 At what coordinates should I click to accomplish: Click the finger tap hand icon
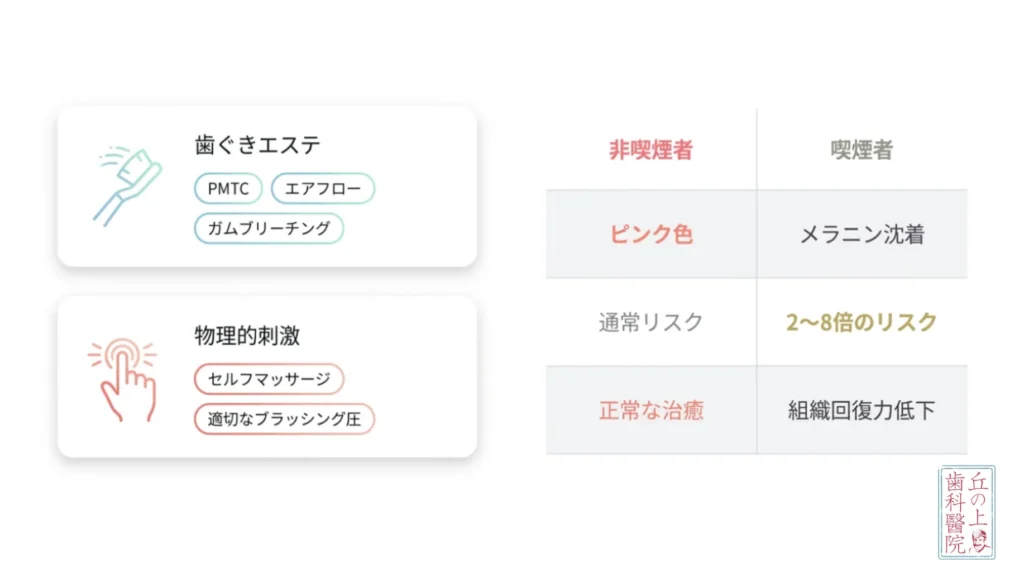(123, 379)
